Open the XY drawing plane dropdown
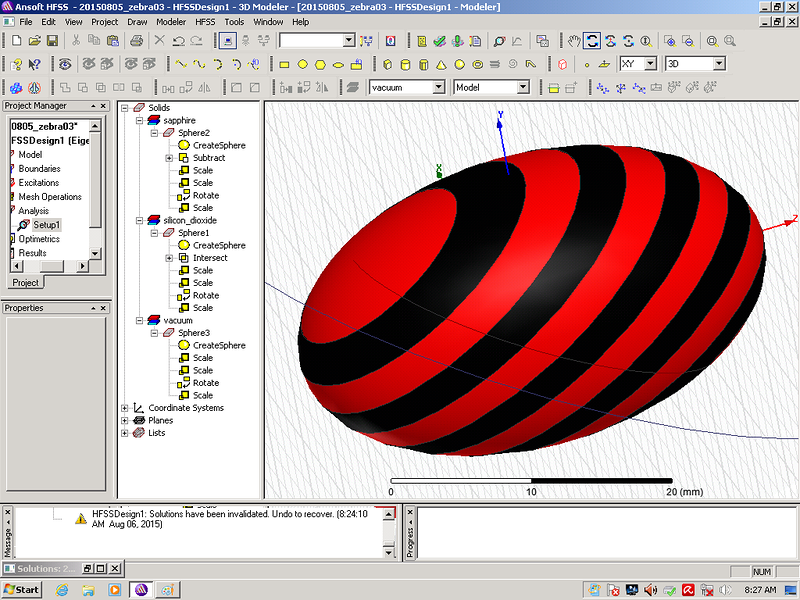Screen dimensions: 800x600 650,64
